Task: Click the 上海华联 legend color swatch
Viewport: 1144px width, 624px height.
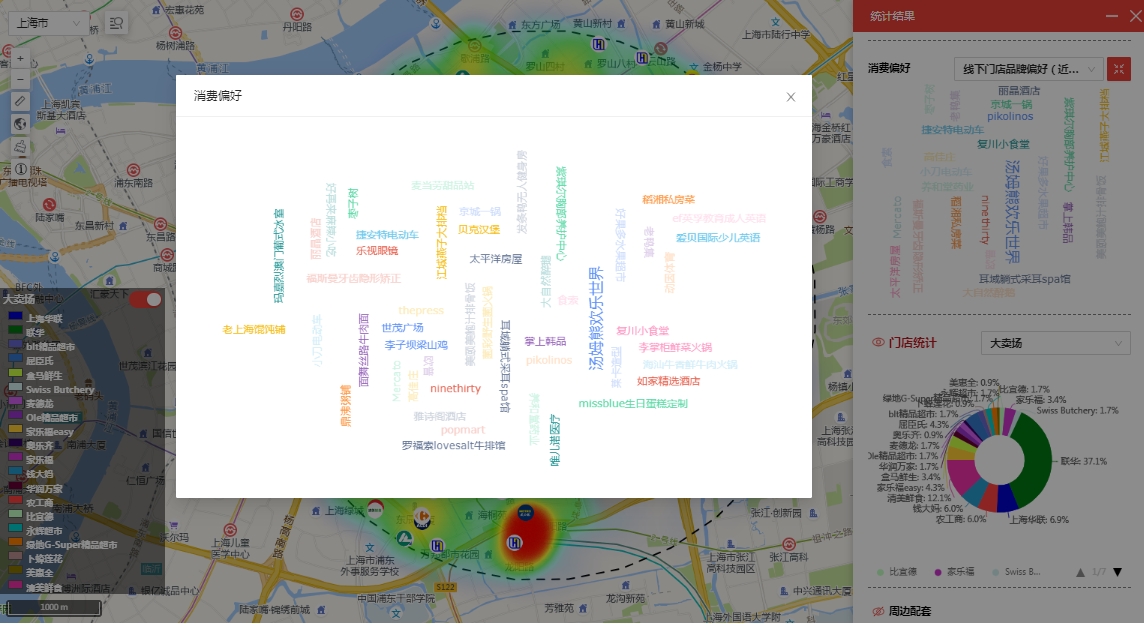Action: click(15, 317)
